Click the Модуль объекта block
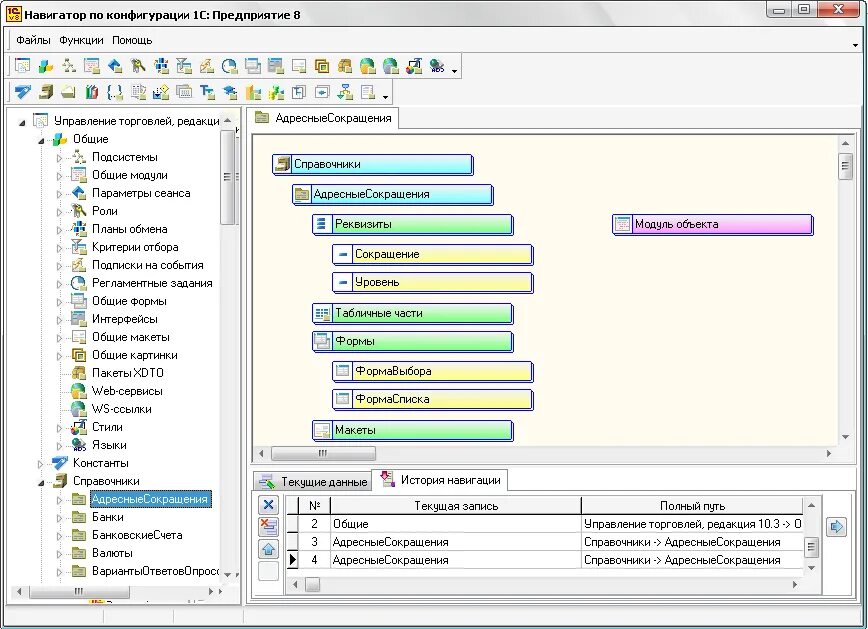 click(712, 224)
